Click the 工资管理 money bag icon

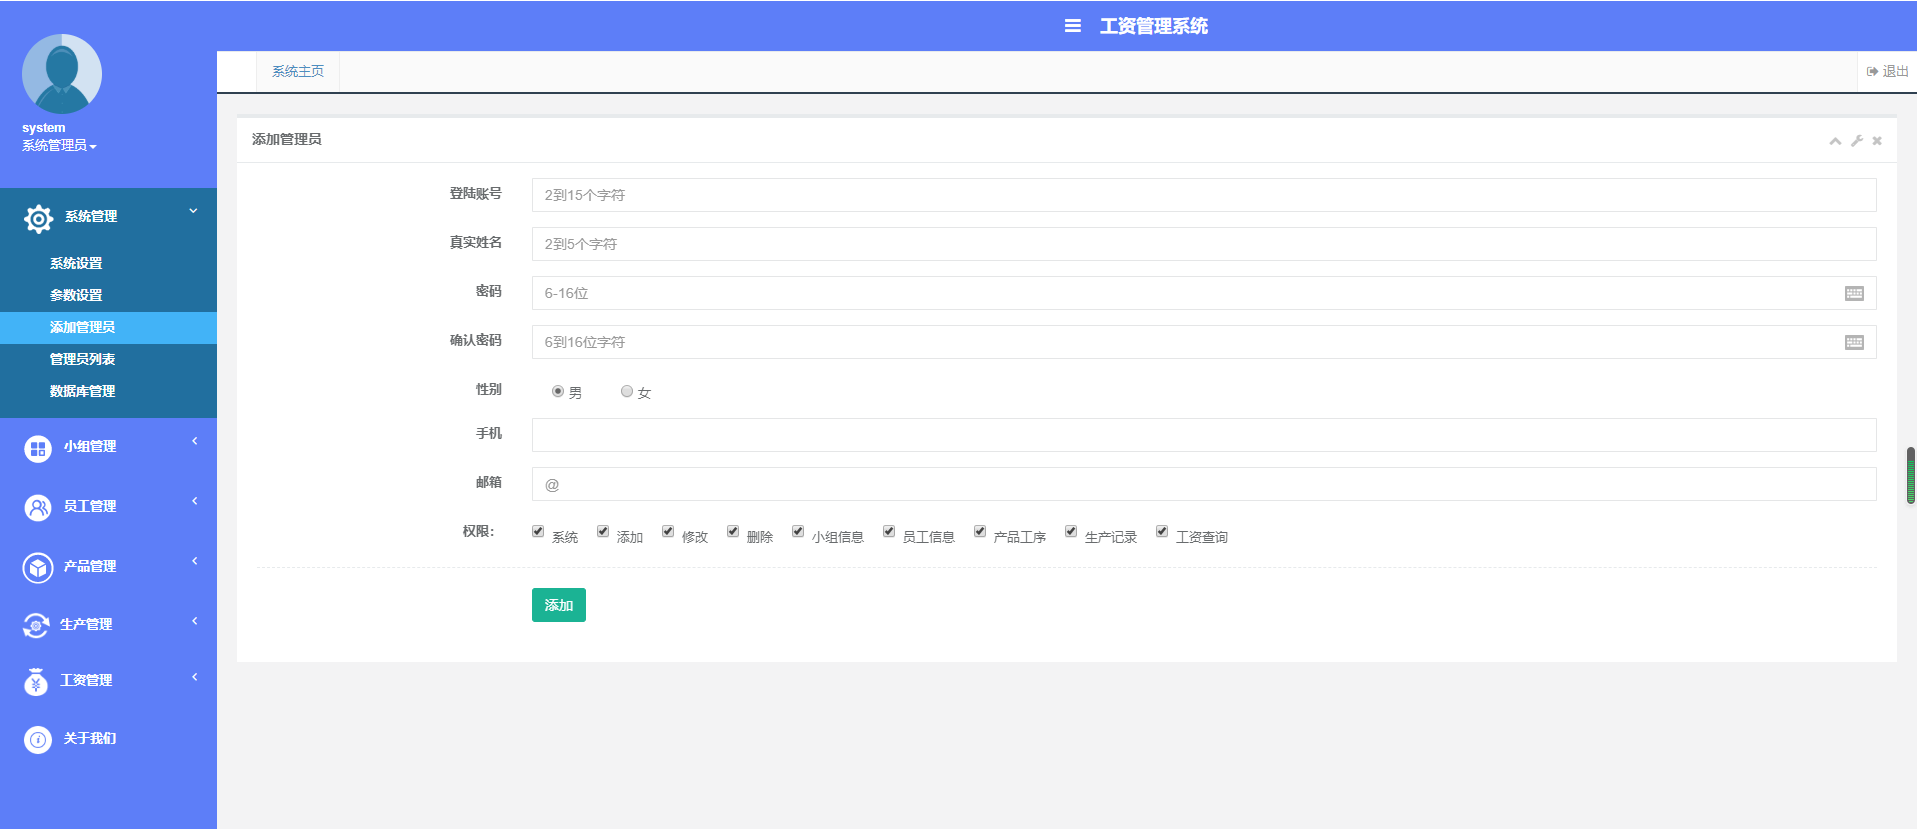point(36,681)
